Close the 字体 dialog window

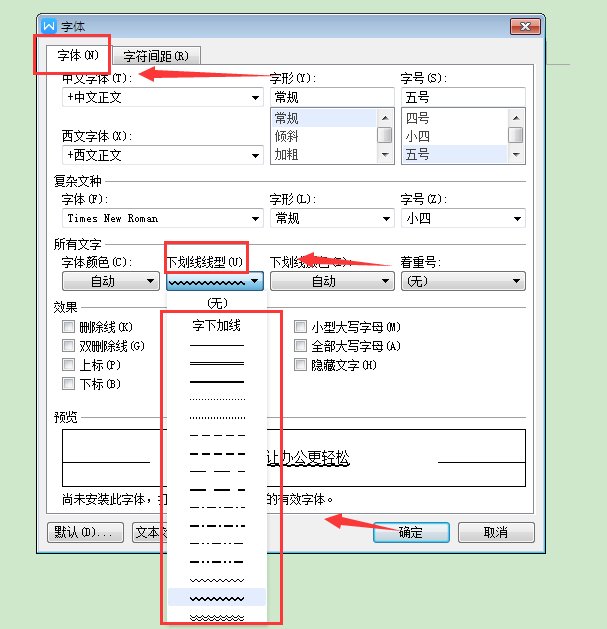point(525,26)
